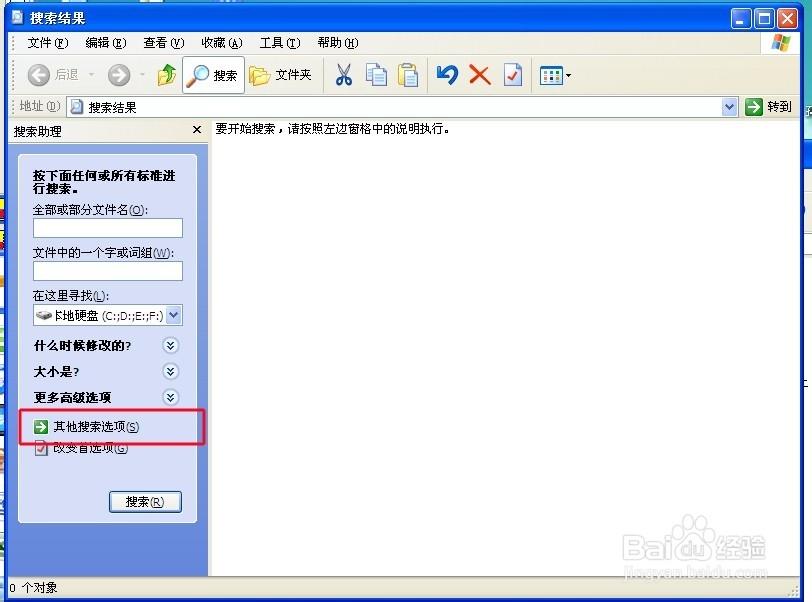Click the 搜索 magnifier toolbar icon
The height and width of the screenshot is (602, 812).
click(x=212, y=75)
